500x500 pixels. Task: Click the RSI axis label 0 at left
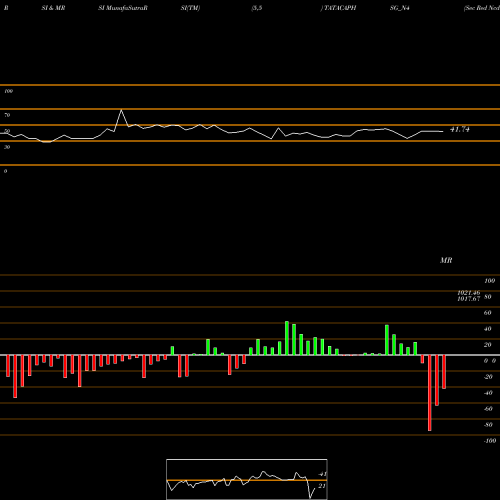coord(5,171)
